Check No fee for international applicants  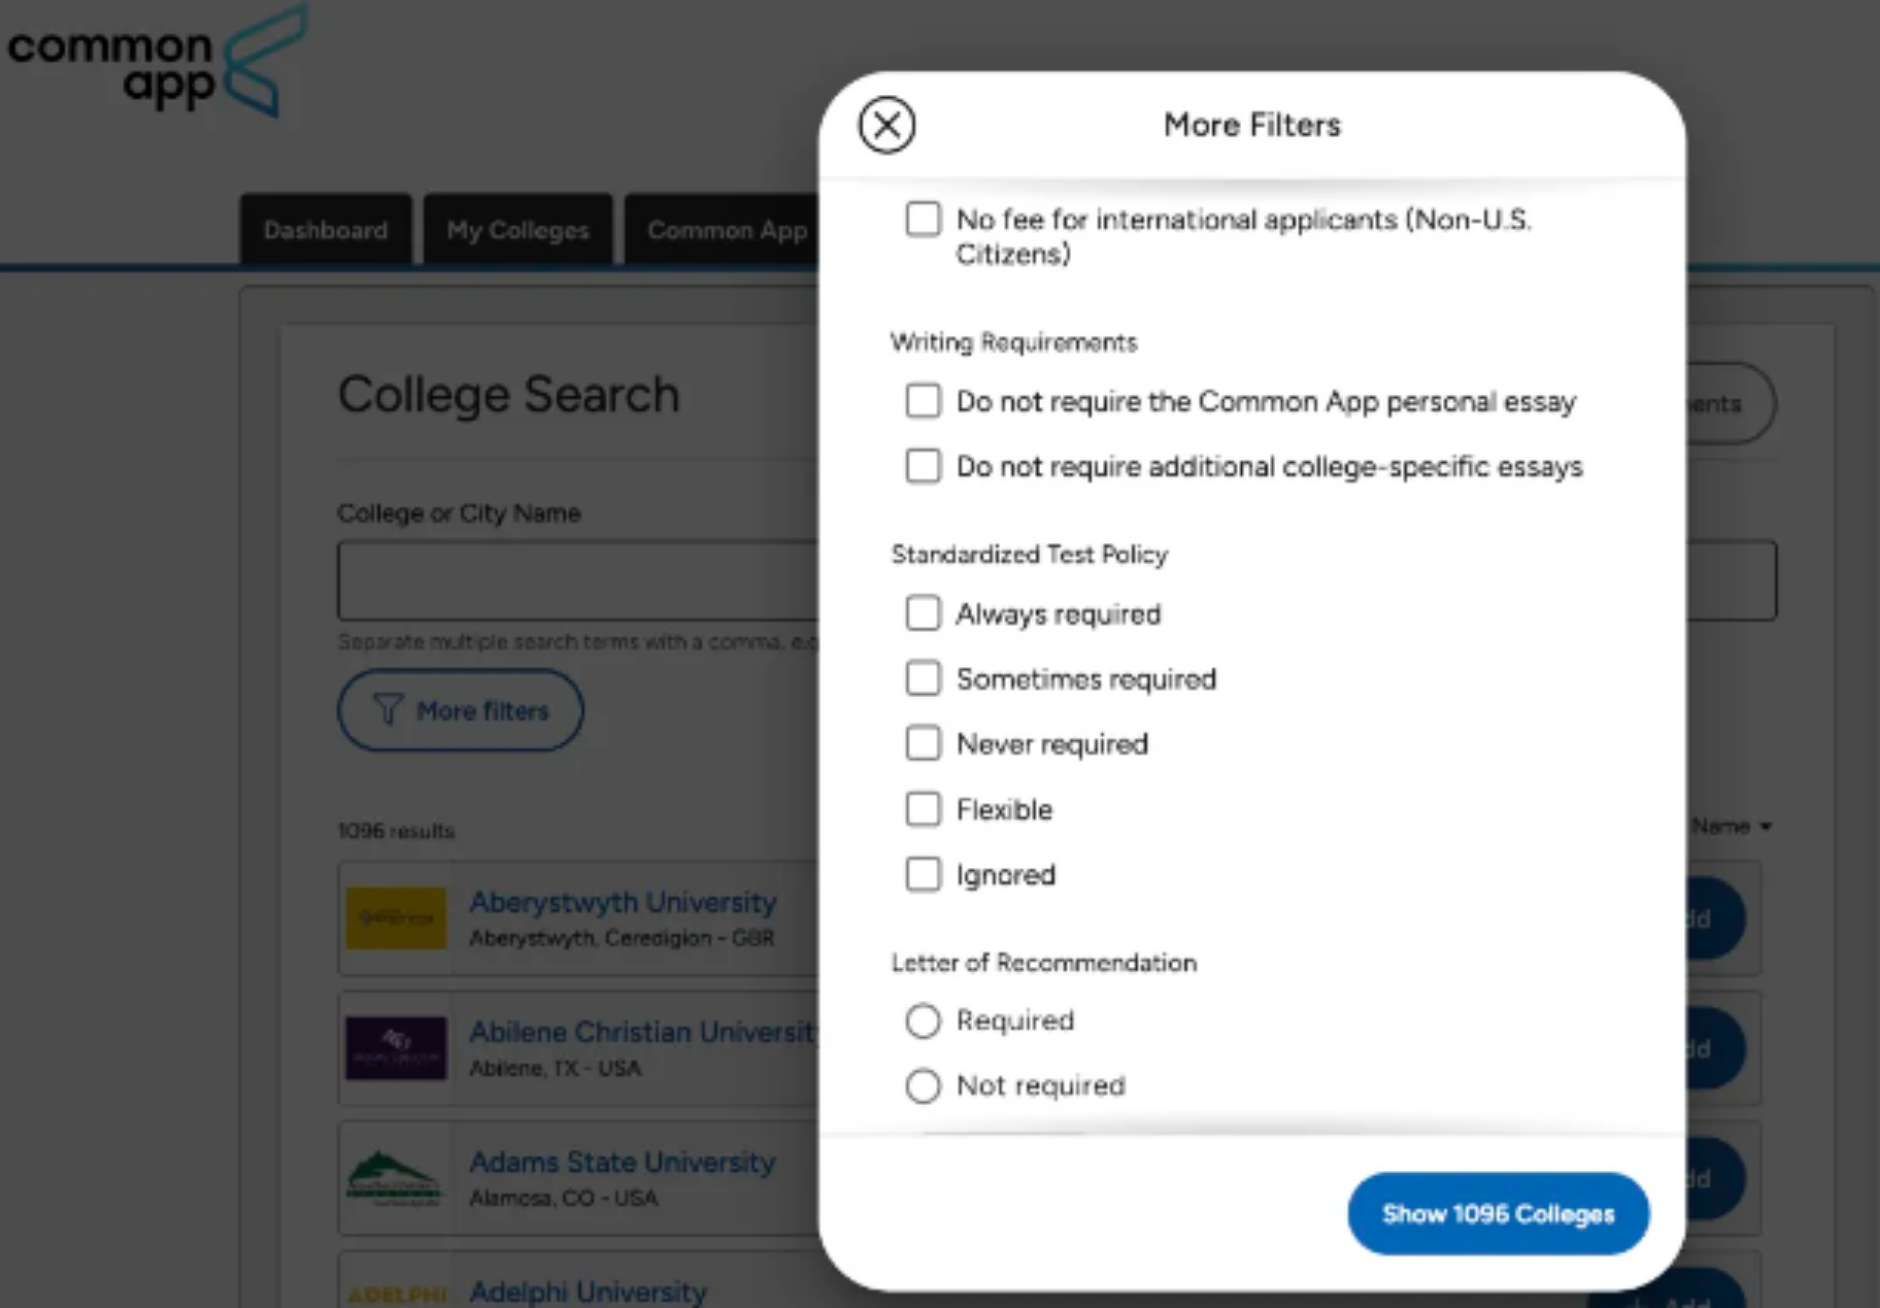click(923, 219)
